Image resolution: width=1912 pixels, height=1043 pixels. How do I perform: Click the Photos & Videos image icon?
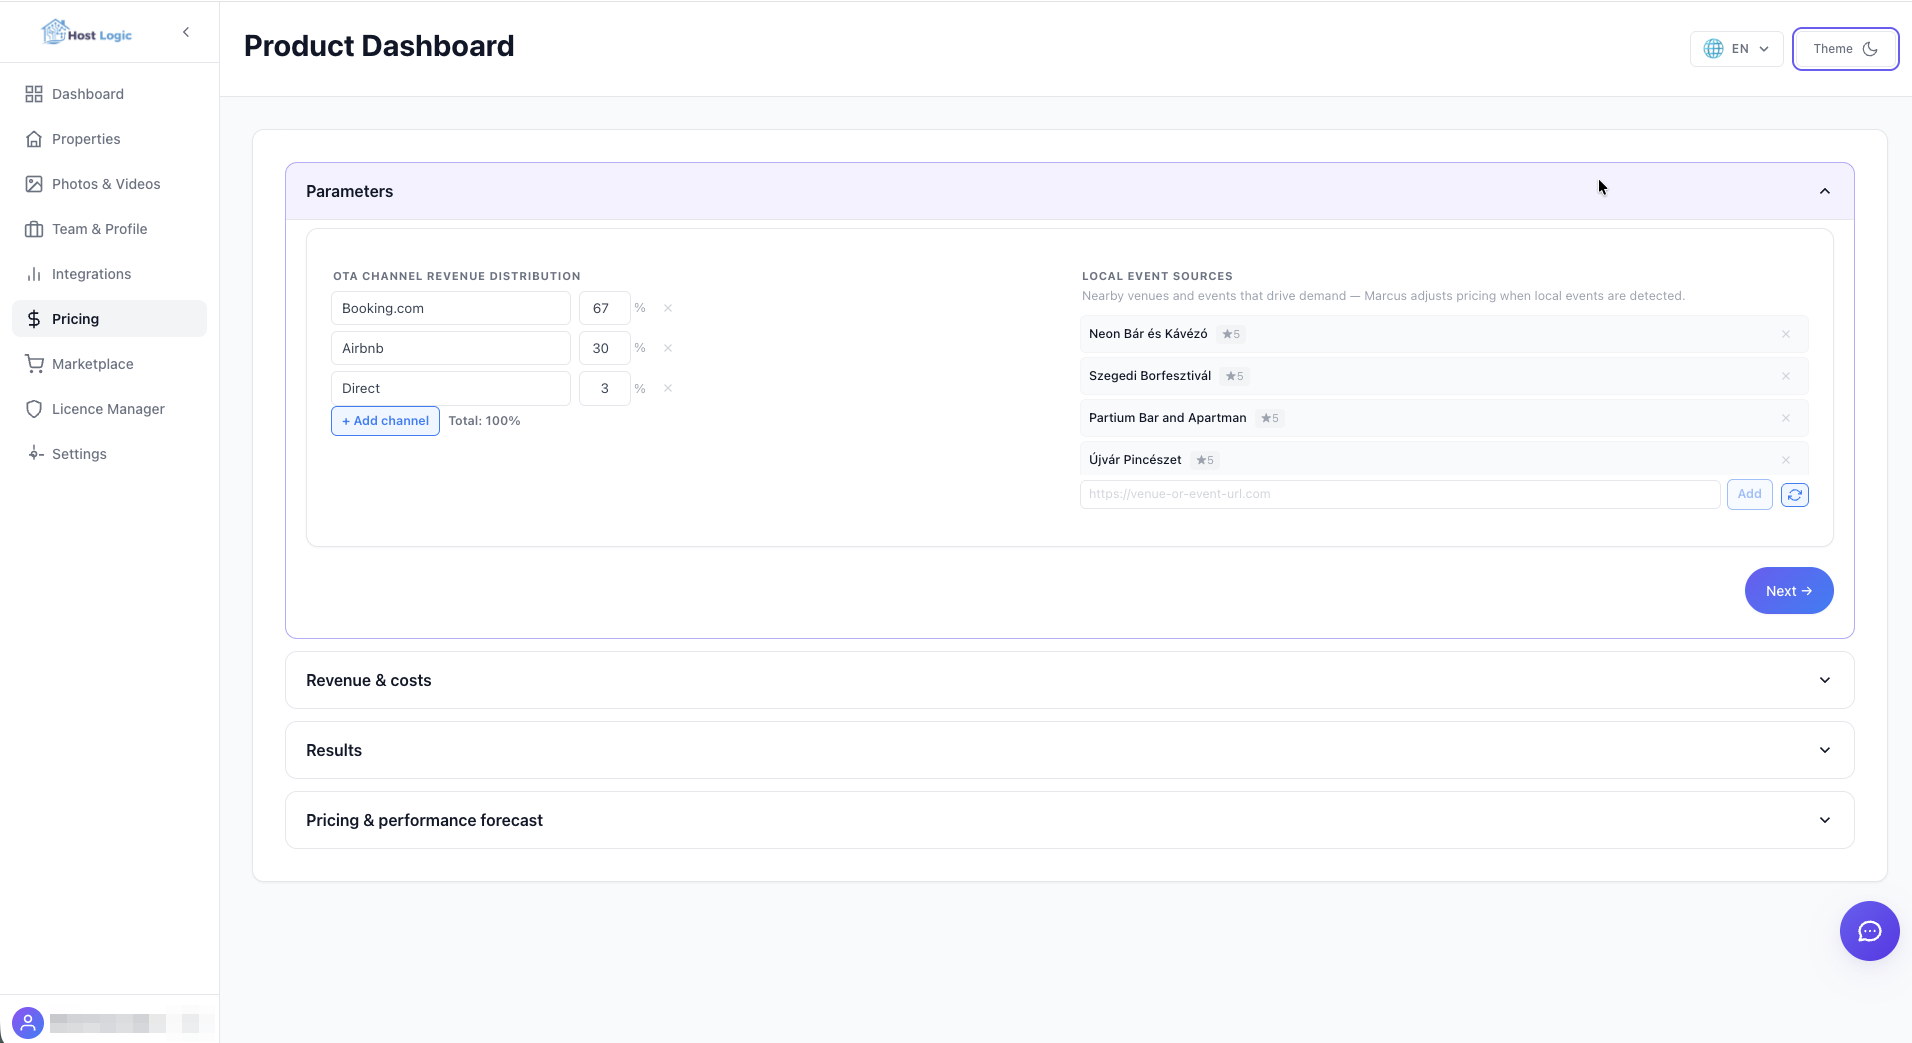(x=34, y=184)
